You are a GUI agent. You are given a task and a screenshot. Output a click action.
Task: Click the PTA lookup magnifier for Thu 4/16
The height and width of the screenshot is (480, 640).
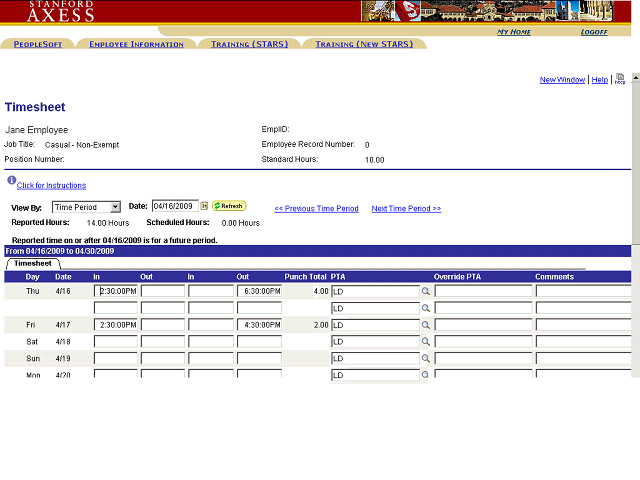click(425, 292)
